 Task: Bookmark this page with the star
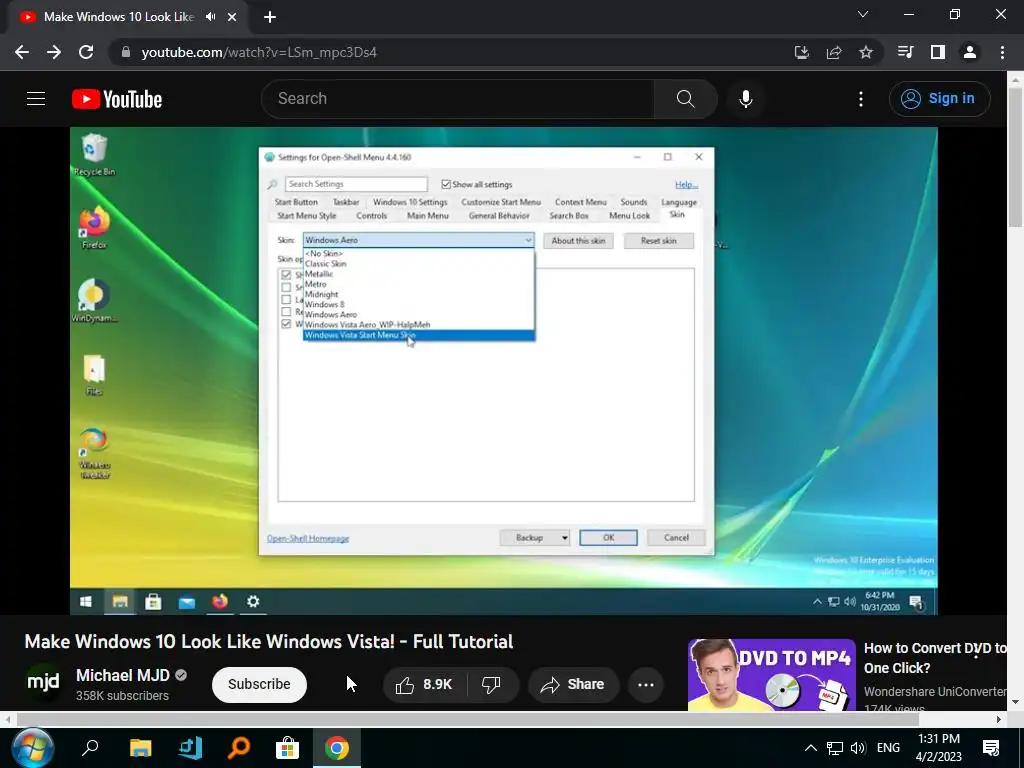pyautogui.click(x=866, y=52)
